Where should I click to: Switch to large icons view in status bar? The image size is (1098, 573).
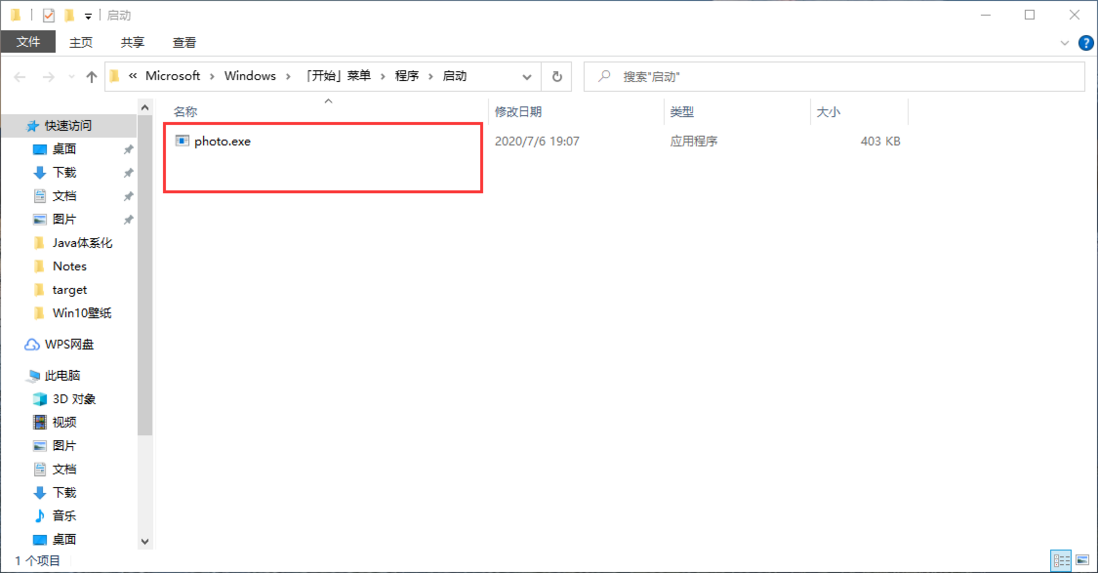tap(1083, 560)
